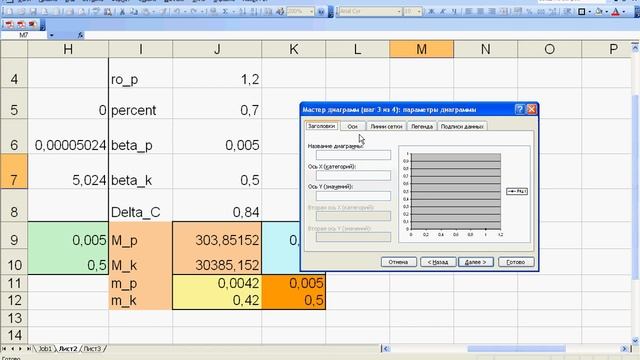Click the Percent Style icon
Screen dimensions: 640x360
click(x=529, y=12)
